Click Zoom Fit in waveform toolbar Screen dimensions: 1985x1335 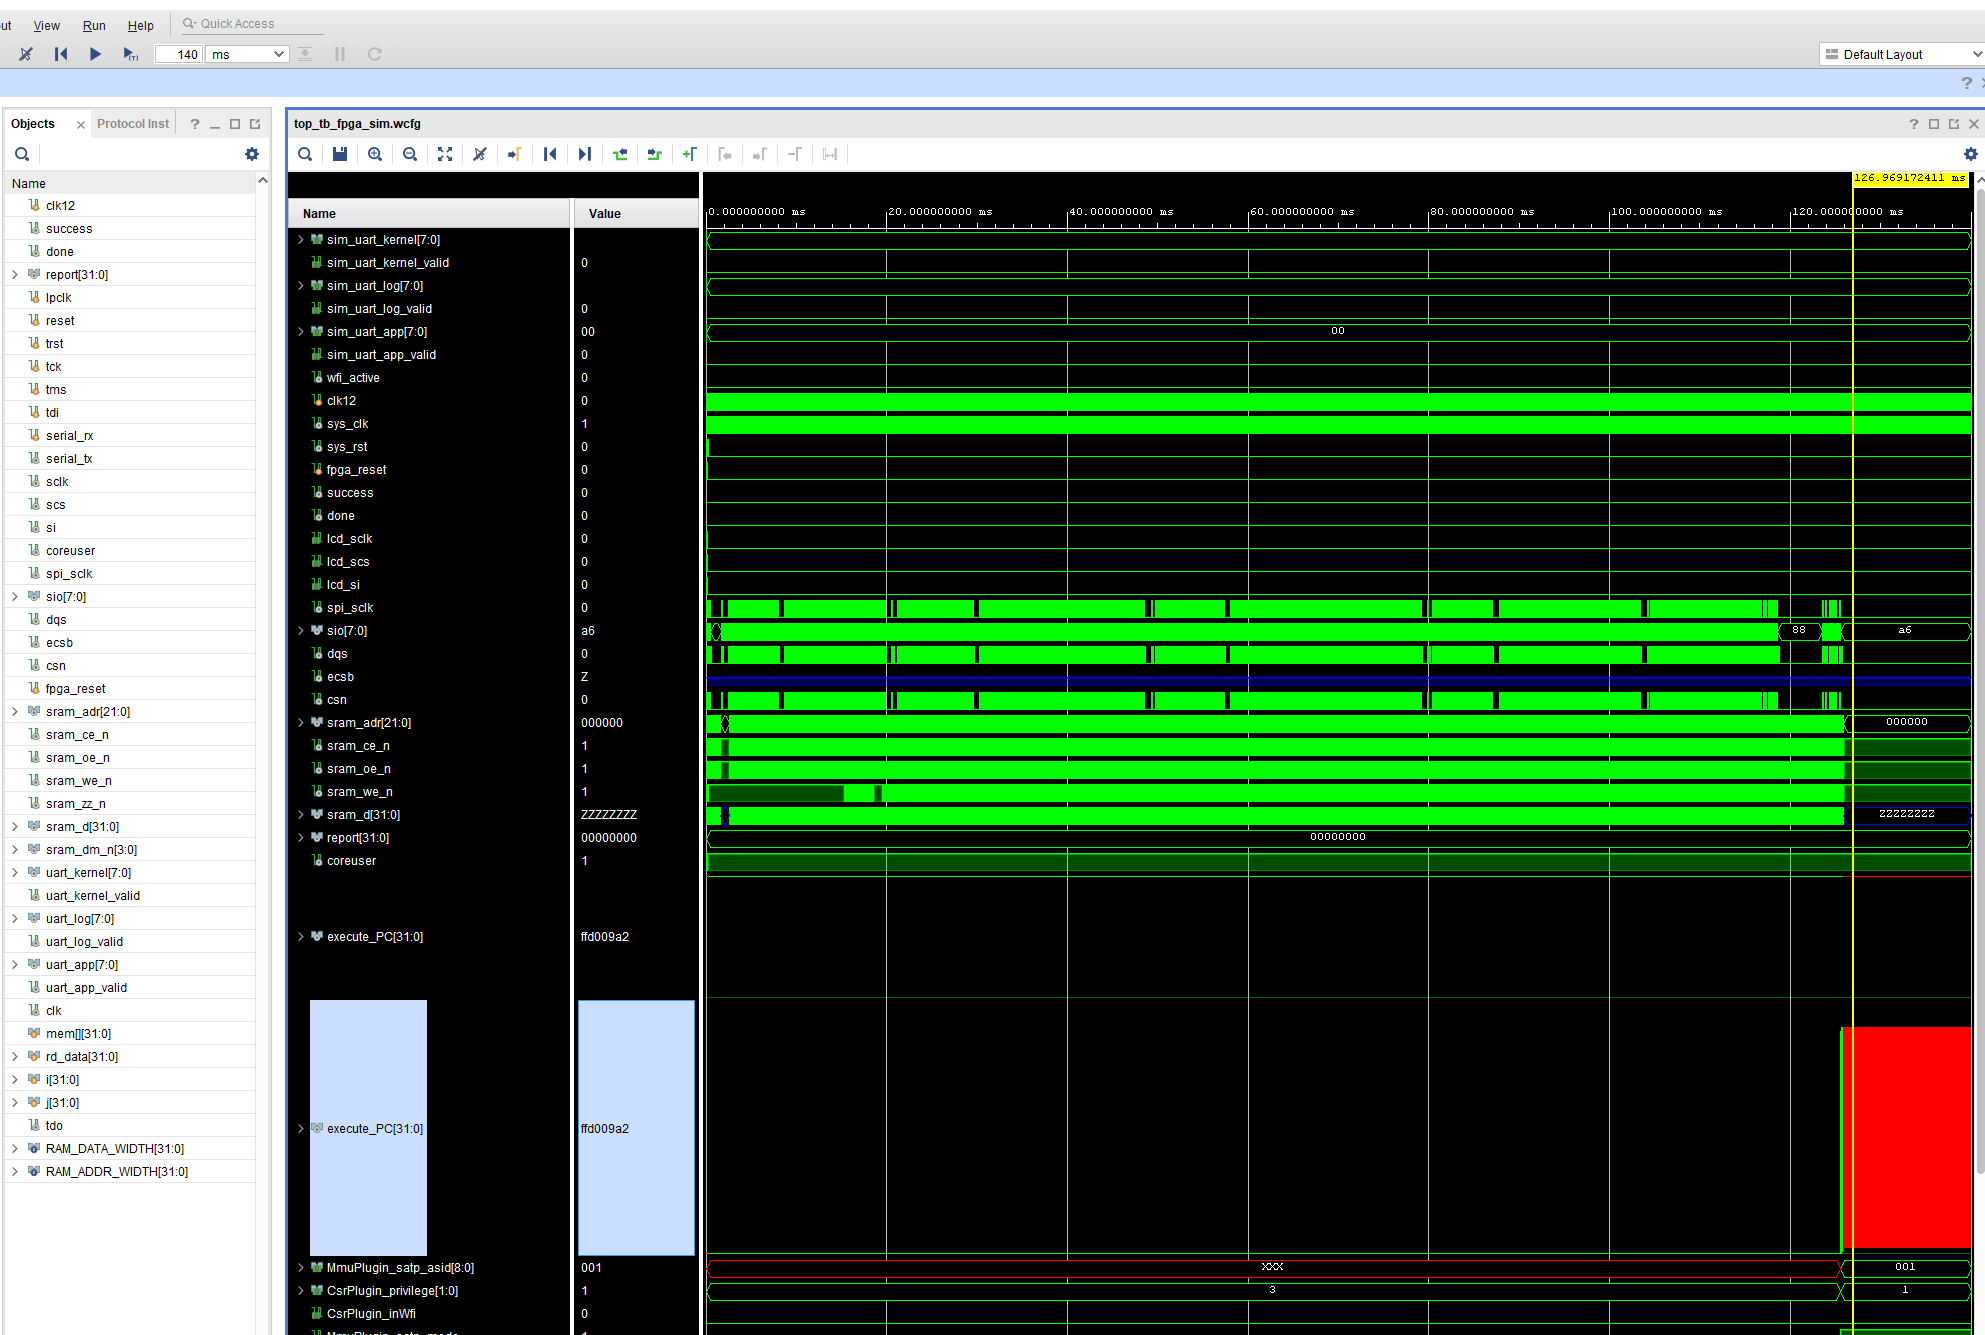coord(445,154)
